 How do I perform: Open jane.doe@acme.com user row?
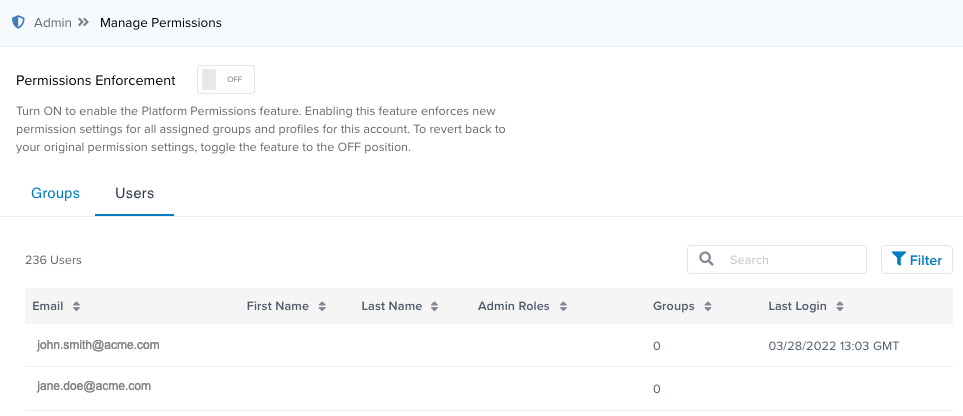coord(94,386)
